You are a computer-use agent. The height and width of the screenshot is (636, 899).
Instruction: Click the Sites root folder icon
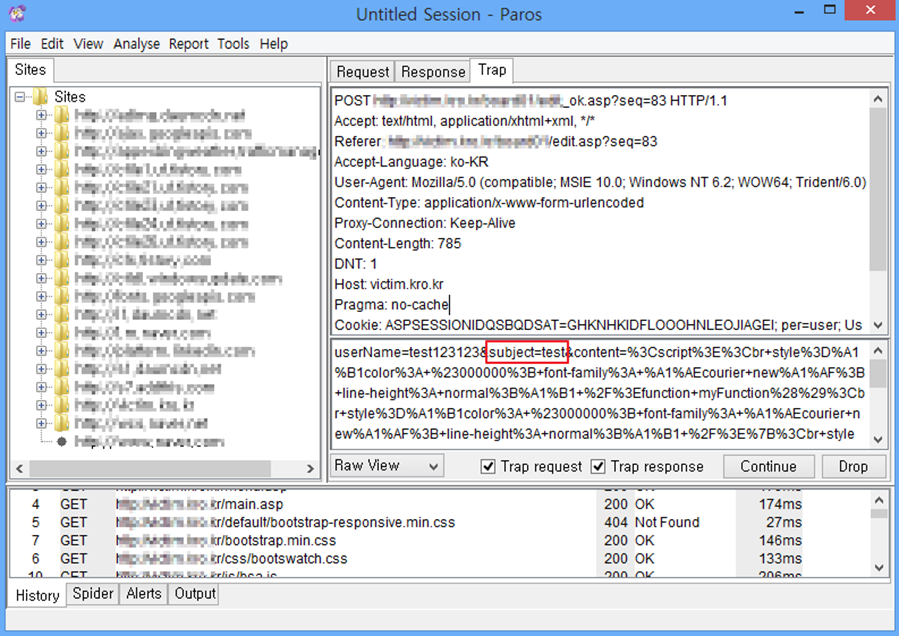40,97
